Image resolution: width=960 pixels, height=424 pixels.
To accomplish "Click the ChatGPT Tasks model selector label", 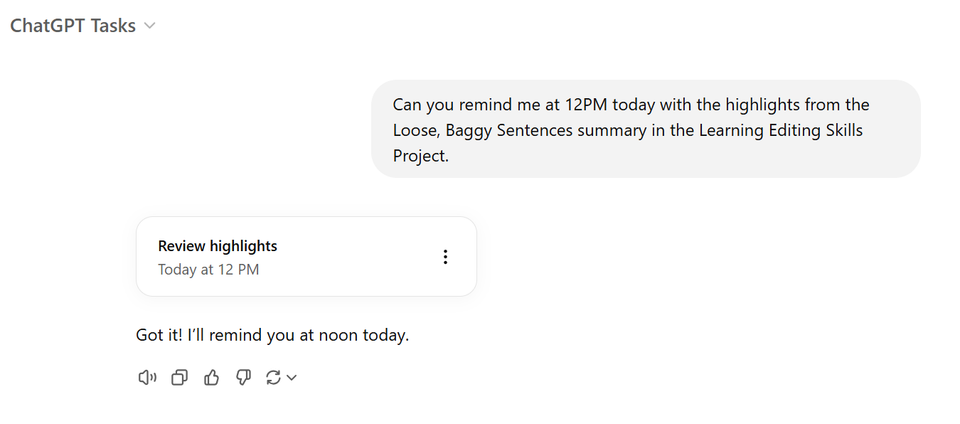I will [x=73, y=27].
